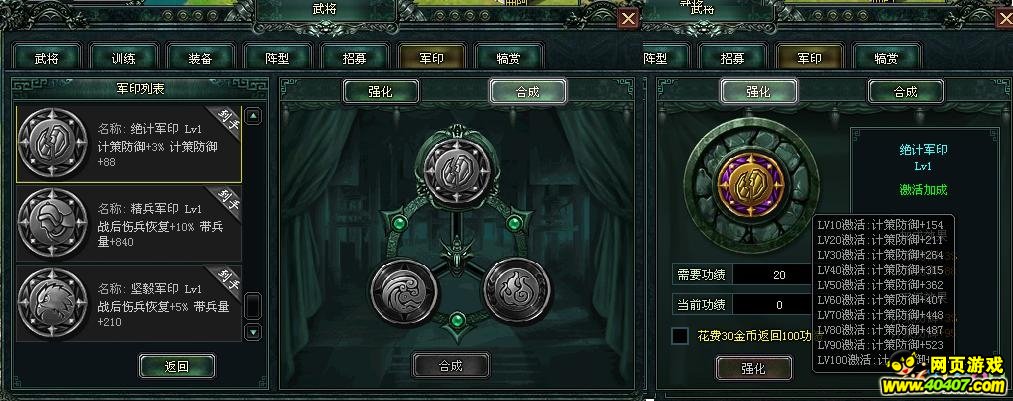Click the 强化 button at panel bottom right
This screenshot has height=401, width=1013.
753,368
